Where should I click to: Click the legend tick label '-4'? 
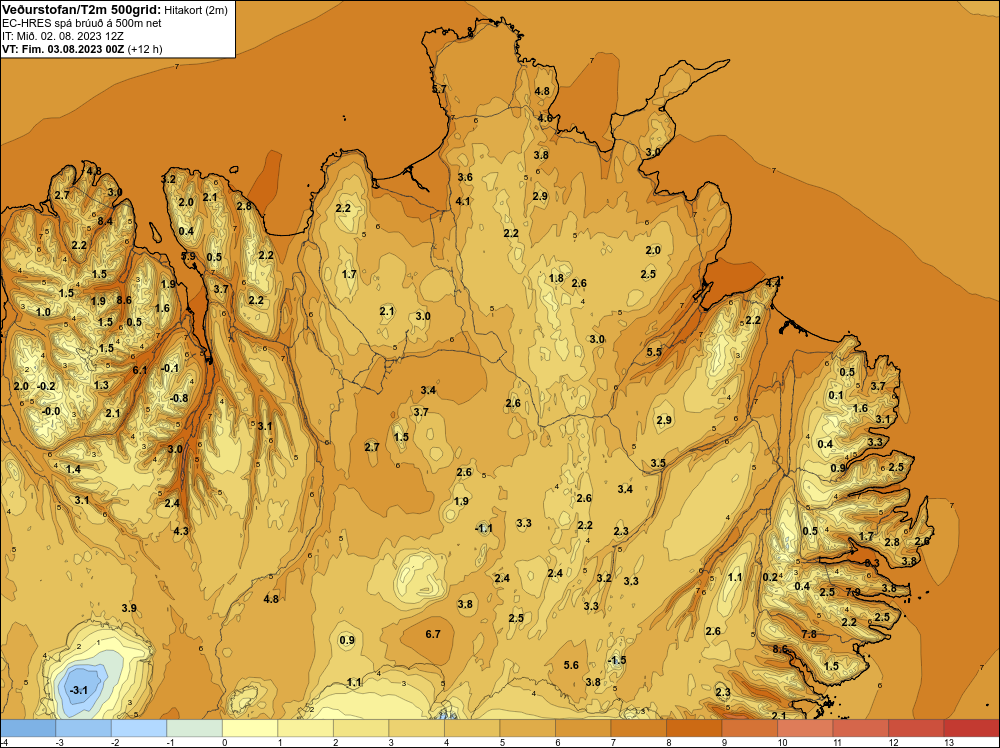tap(5, 742)
